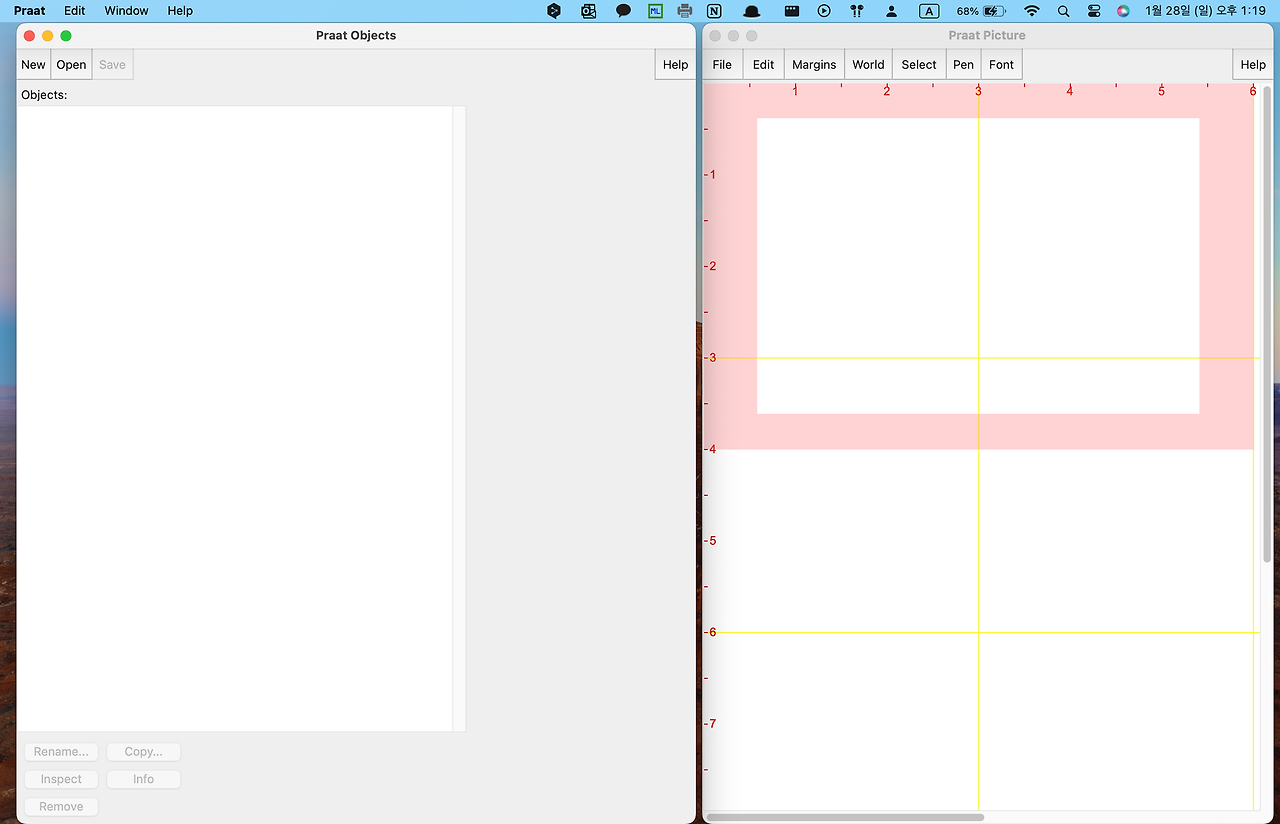Open the Help menu in Praat Picture window

[1253, 65]
